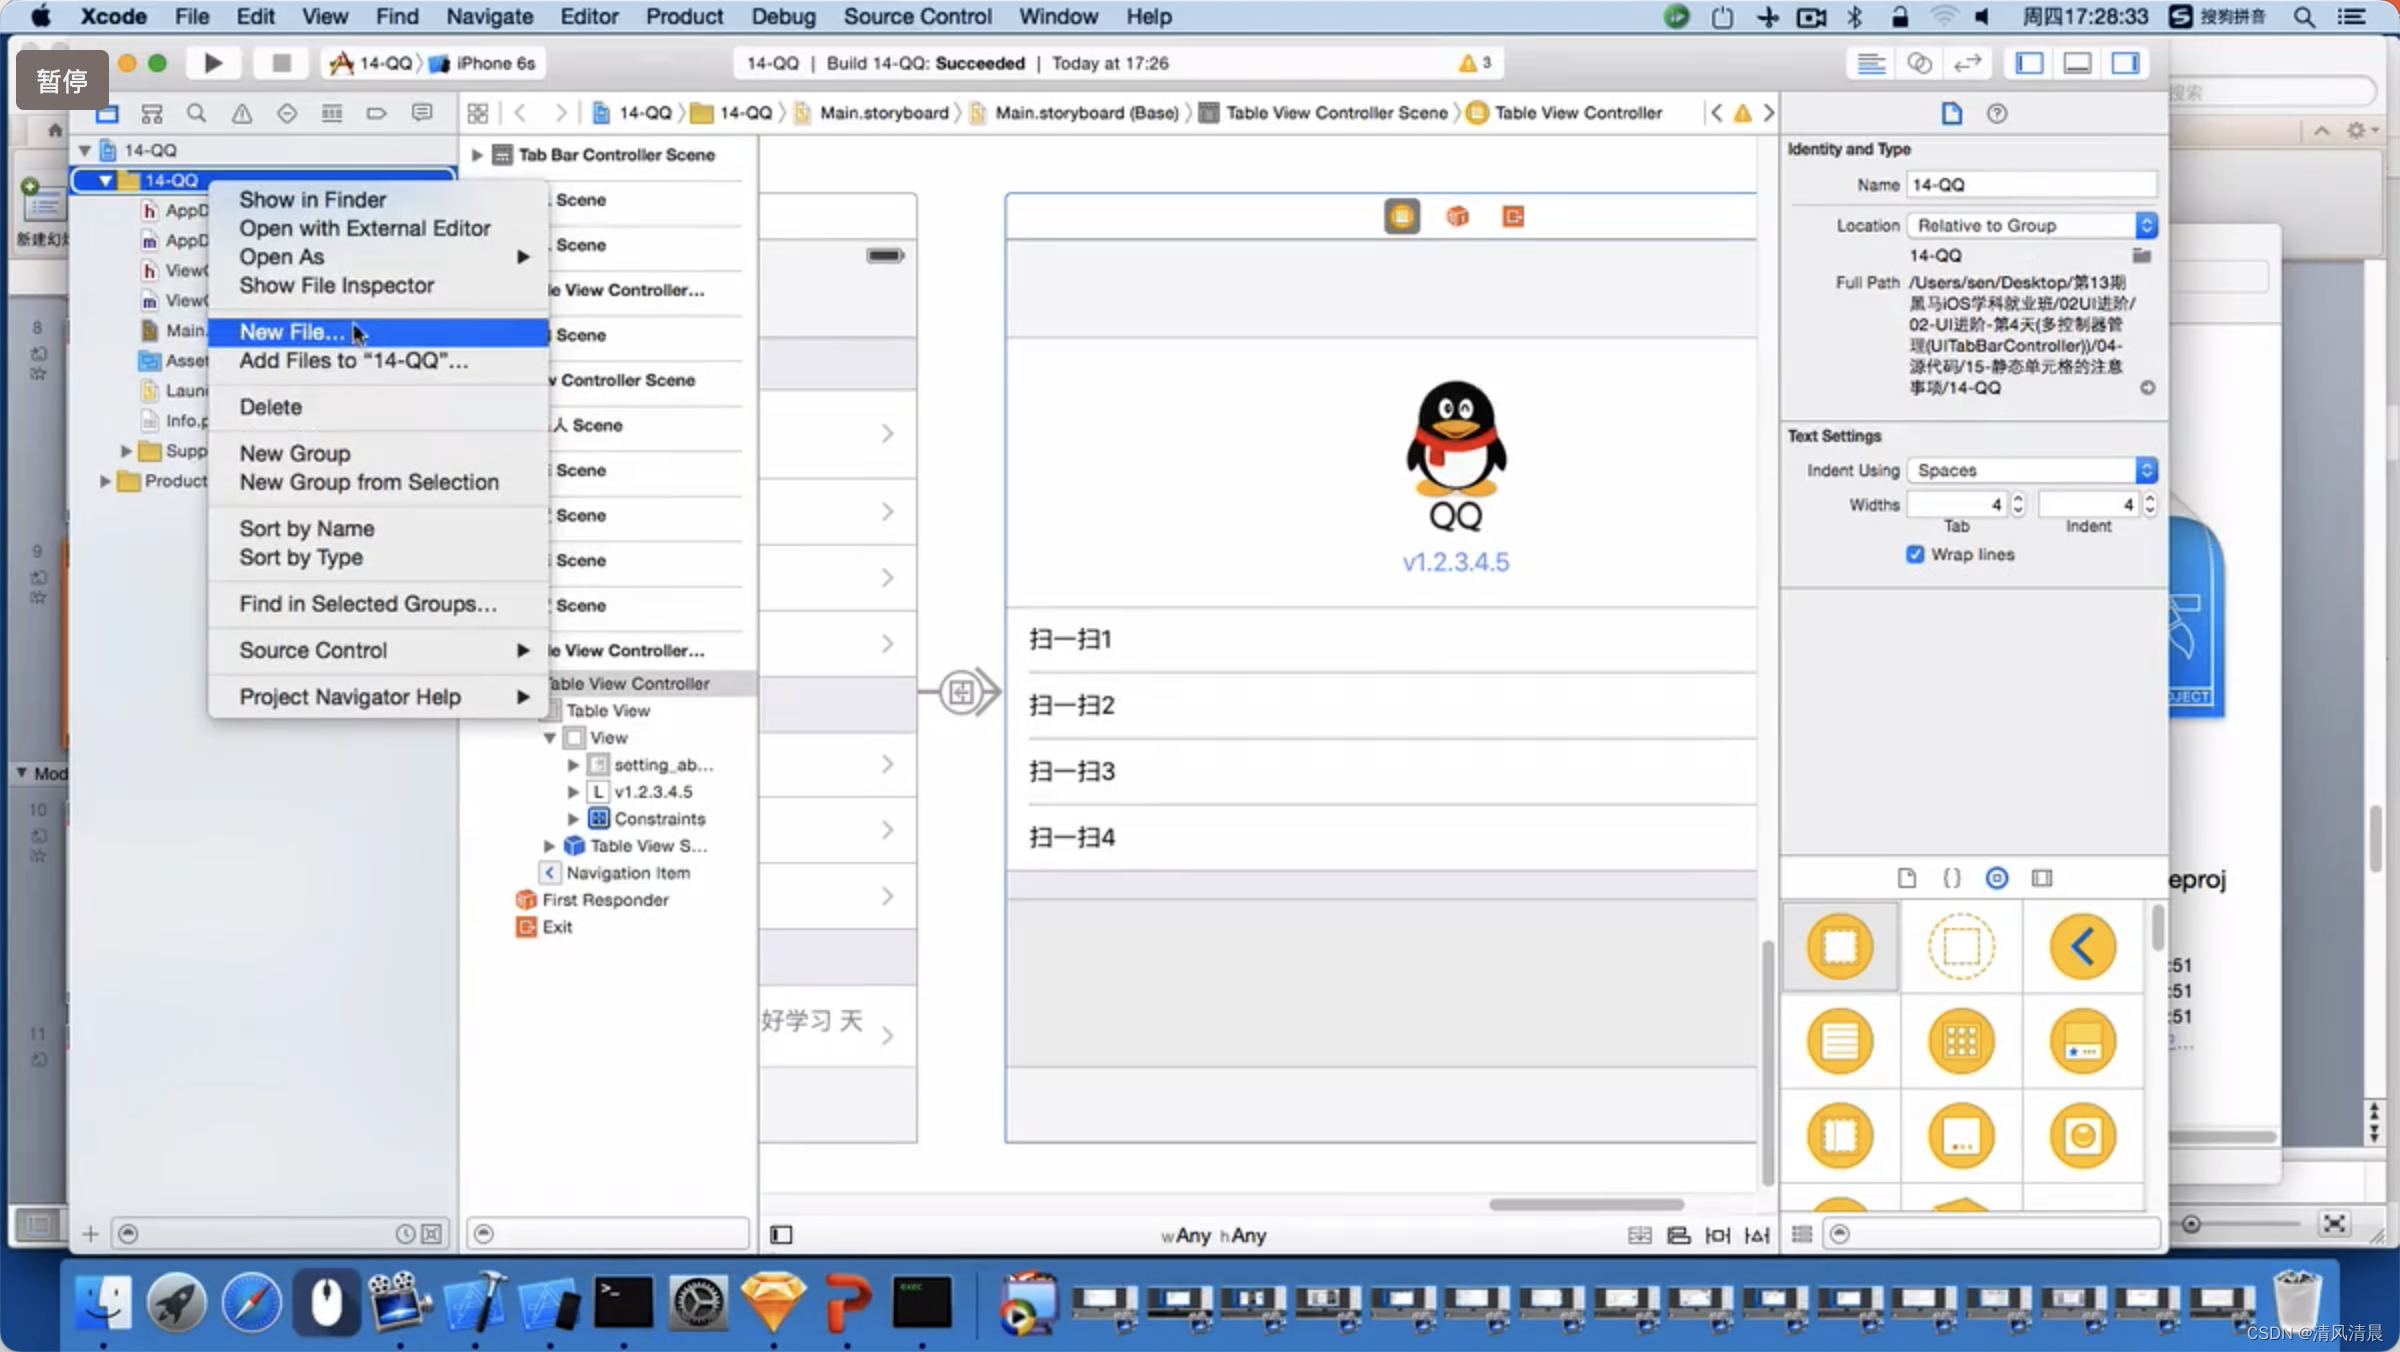The image size is (2400, 1352).
Task: Select the Assistant editor icon
Action: point(1919,63)
